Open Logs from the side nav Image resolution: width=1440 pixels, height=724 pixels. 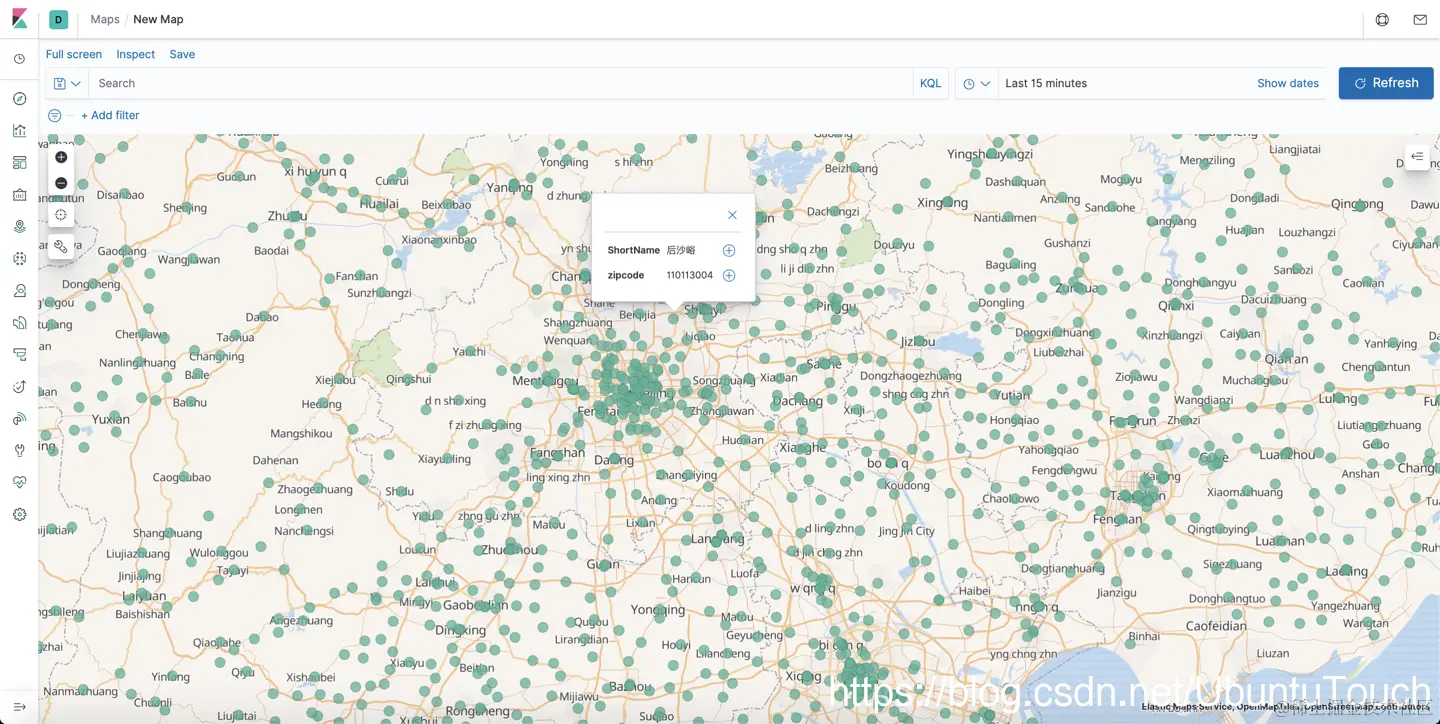pos(19,322)
